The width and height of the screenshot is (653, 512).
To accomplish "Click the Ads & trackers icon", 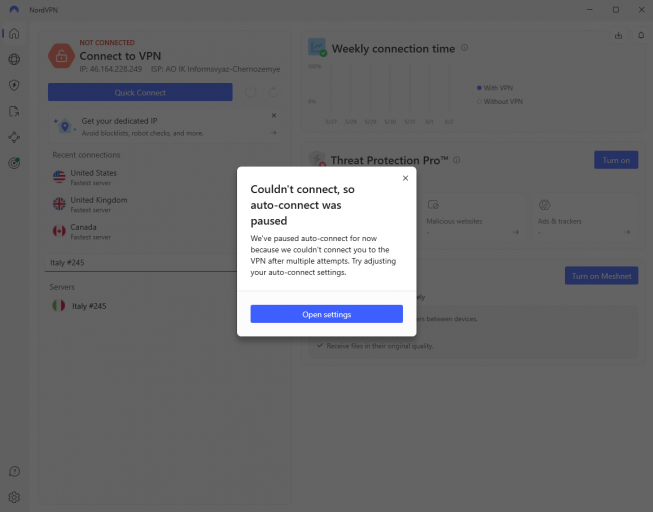I will click(544, 205).
